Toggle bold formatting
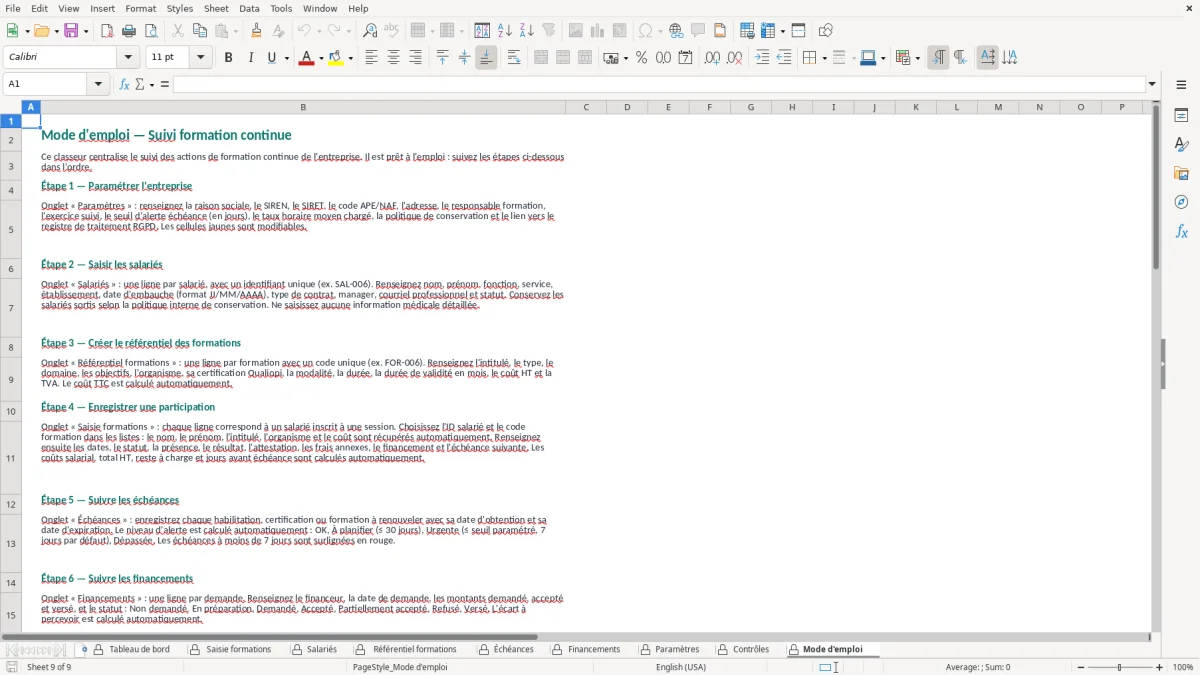Screen dimensions: 1200x675 tap(228, 58)
